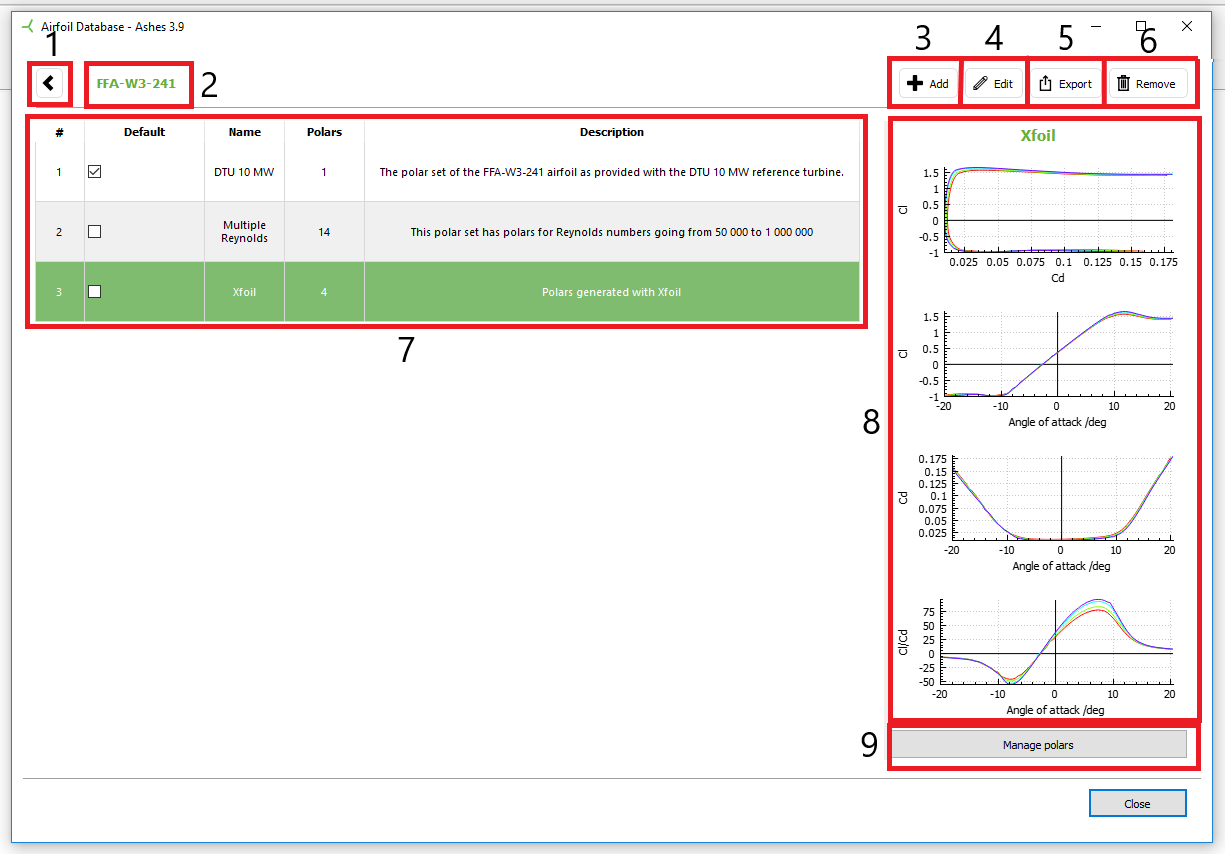Click the Name column header
This screenshot has height=854, width=1225.
[x=244, y=132]
